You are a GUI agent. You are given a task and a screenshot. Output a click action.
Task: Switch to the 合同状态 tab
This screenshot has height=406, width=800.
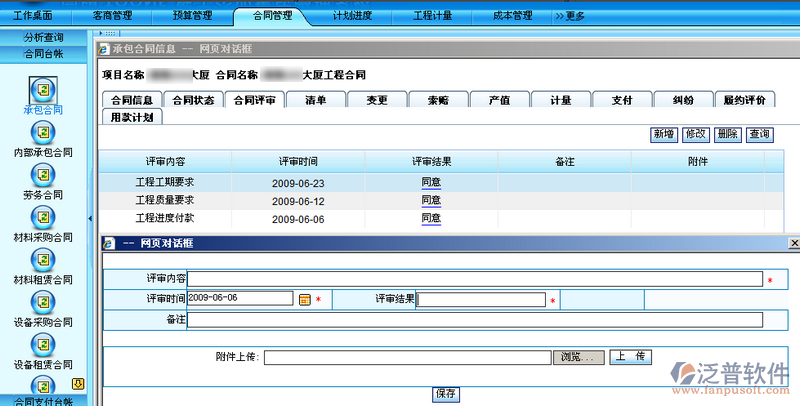(x=192, y=100)
